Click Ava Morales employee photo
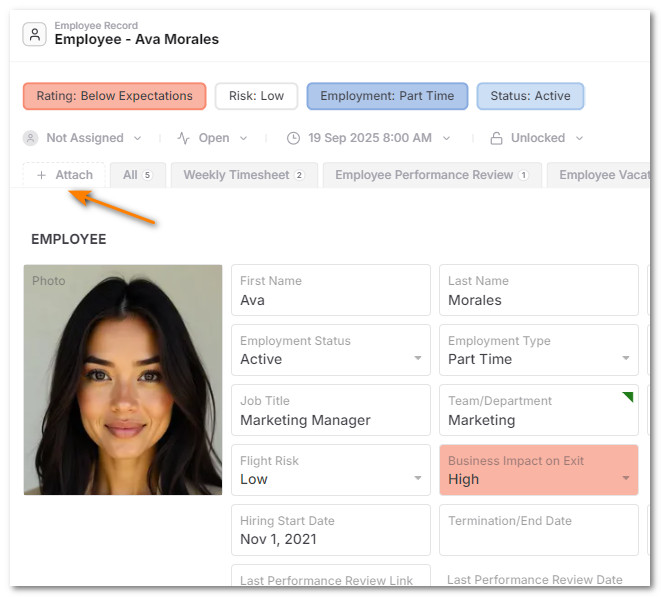Viewport: 661px width, 597px height. coord(123,380)
